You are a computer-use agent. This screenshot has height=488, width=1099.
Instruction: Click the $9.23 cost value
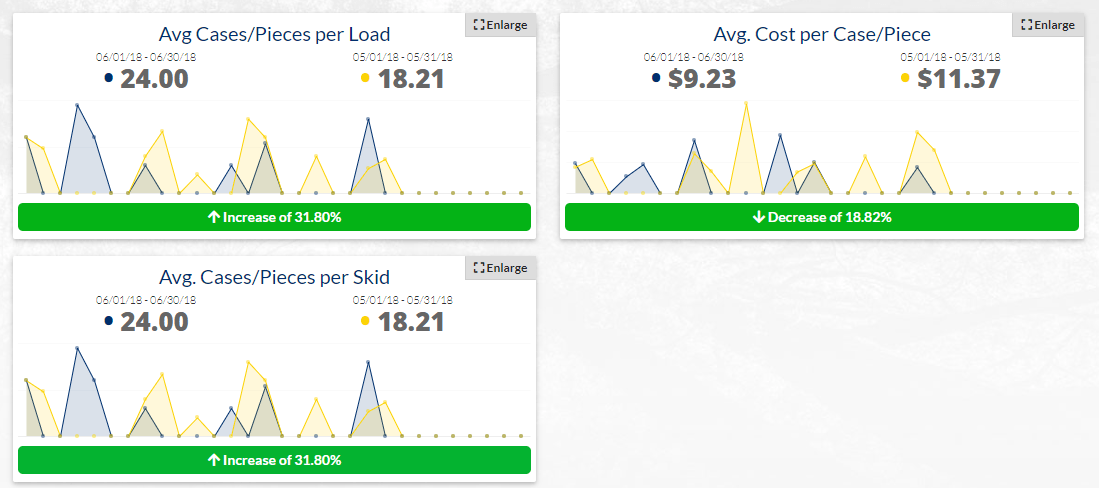[702, 79]
